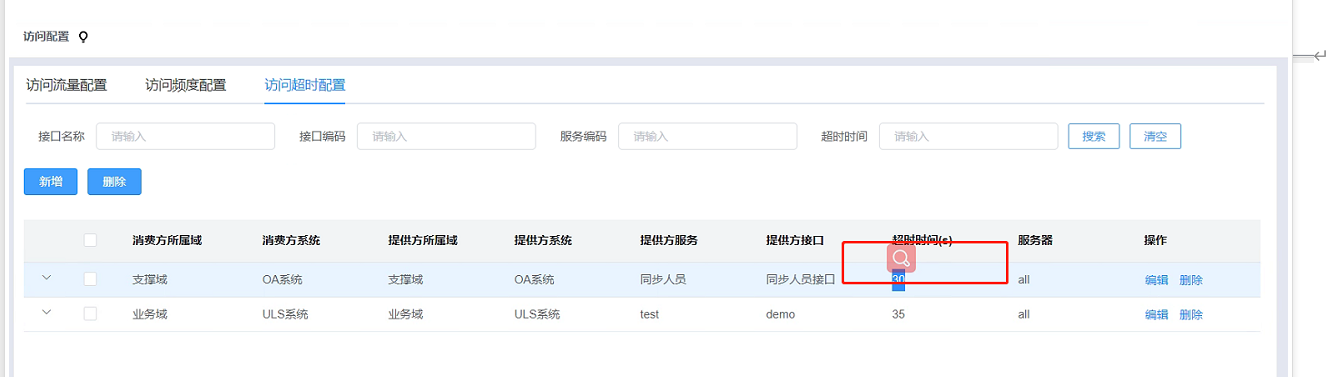Screen dimensions: 1332x377
Task: Expand the 业务域 row chevron
Action: point(46,313)
